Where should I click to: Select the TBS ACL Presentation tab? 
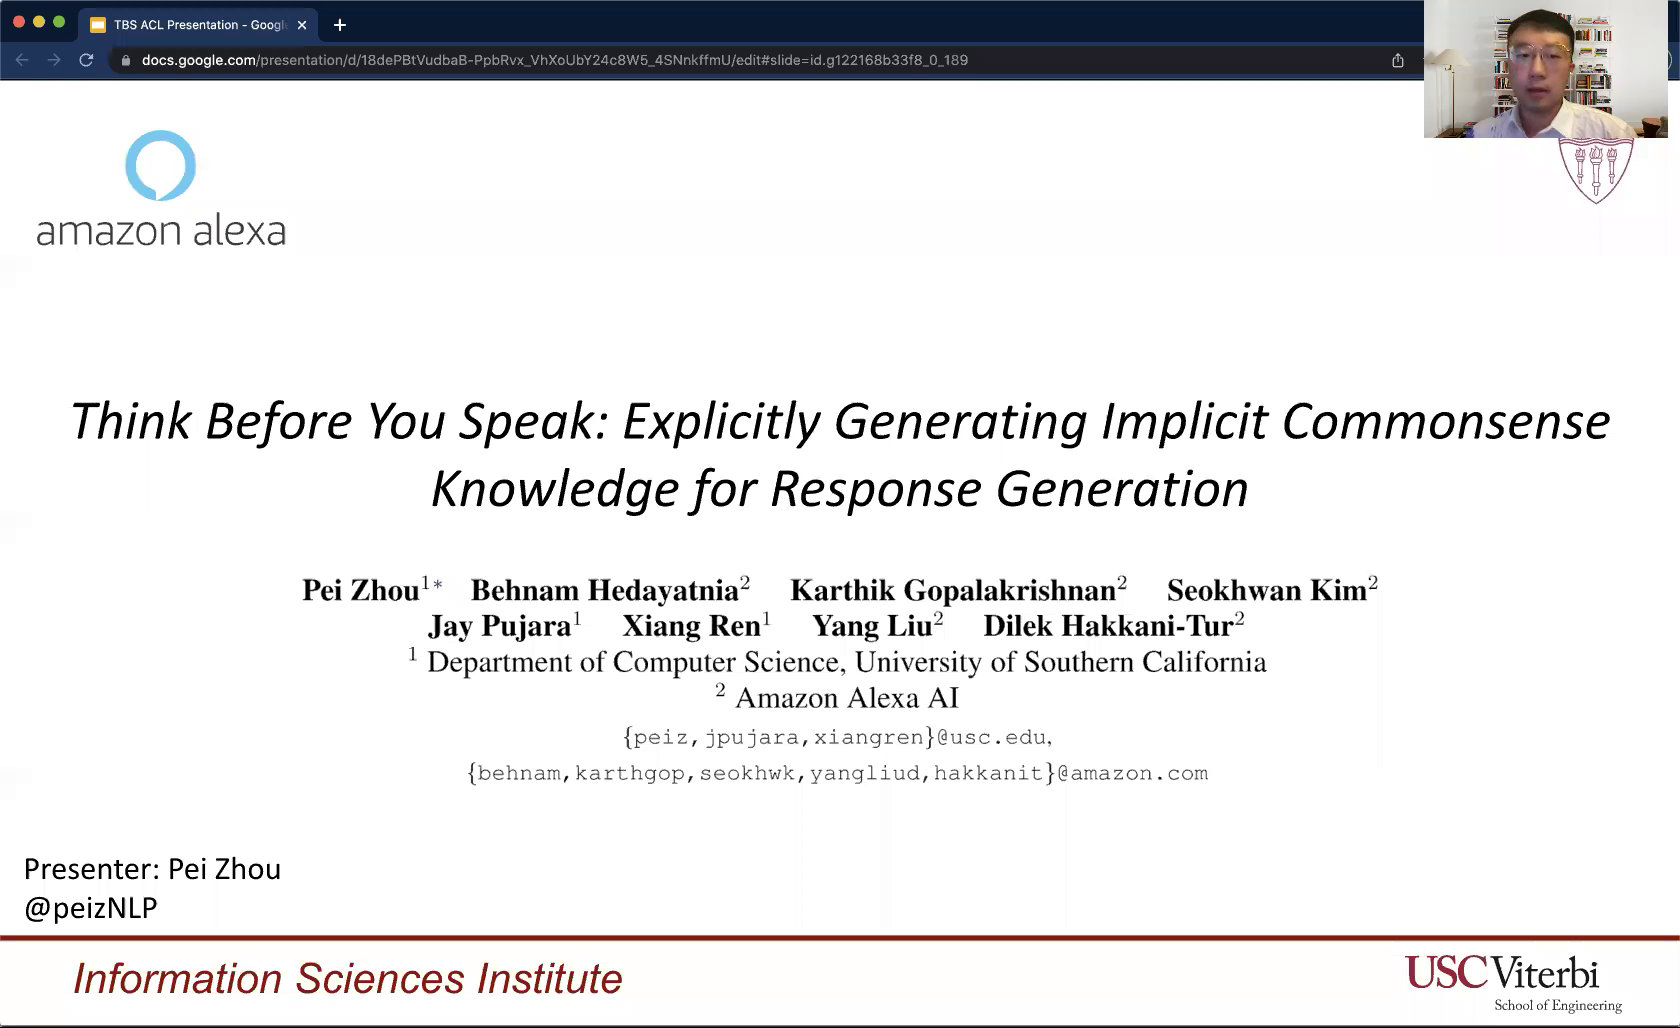point(198,25)
